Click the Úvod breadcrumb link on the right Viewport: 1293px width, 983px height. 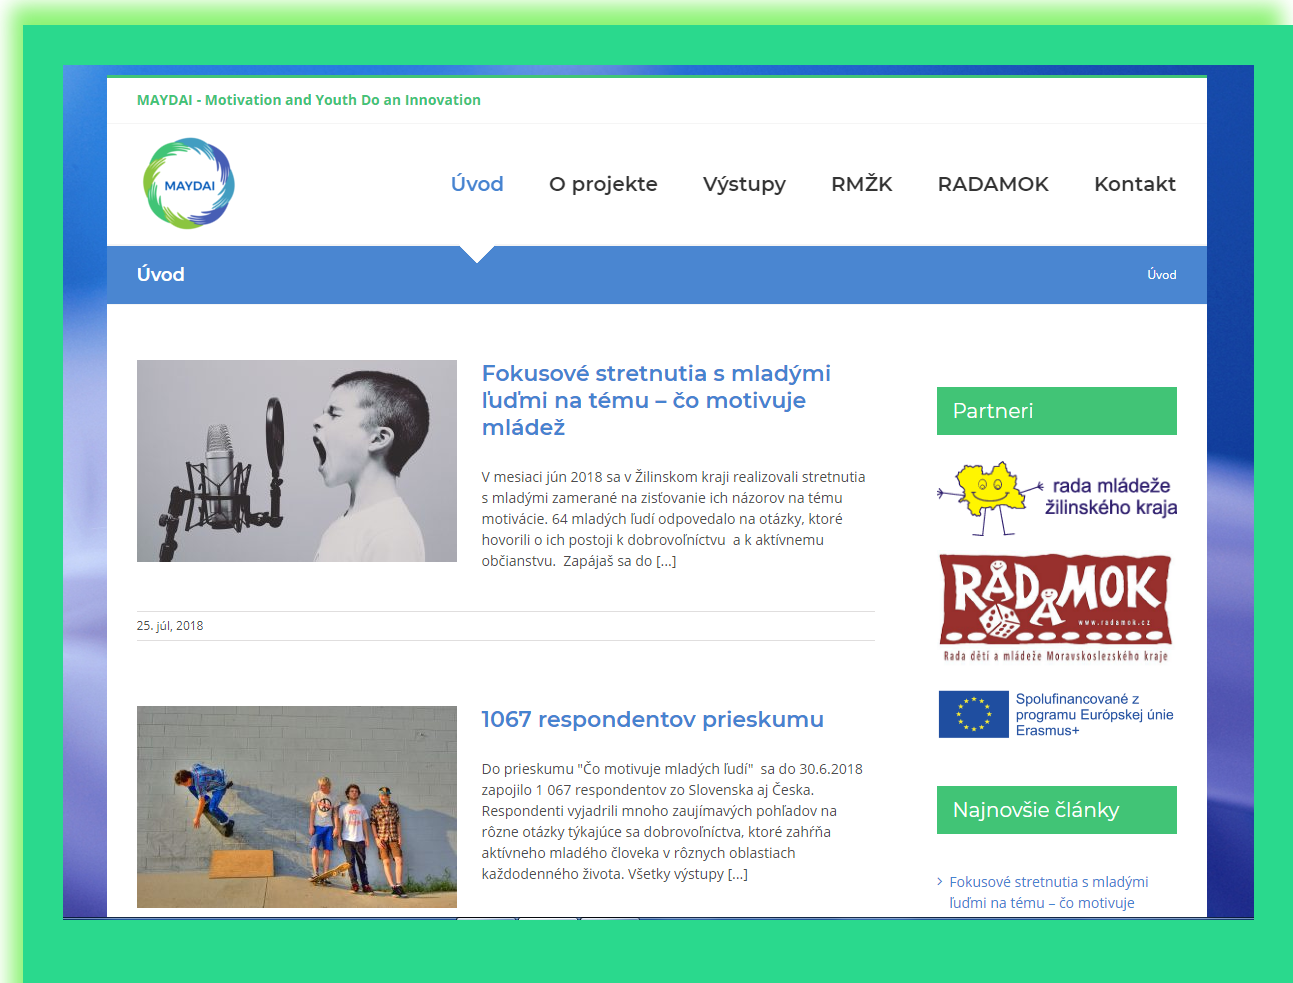click(1161, 275)
